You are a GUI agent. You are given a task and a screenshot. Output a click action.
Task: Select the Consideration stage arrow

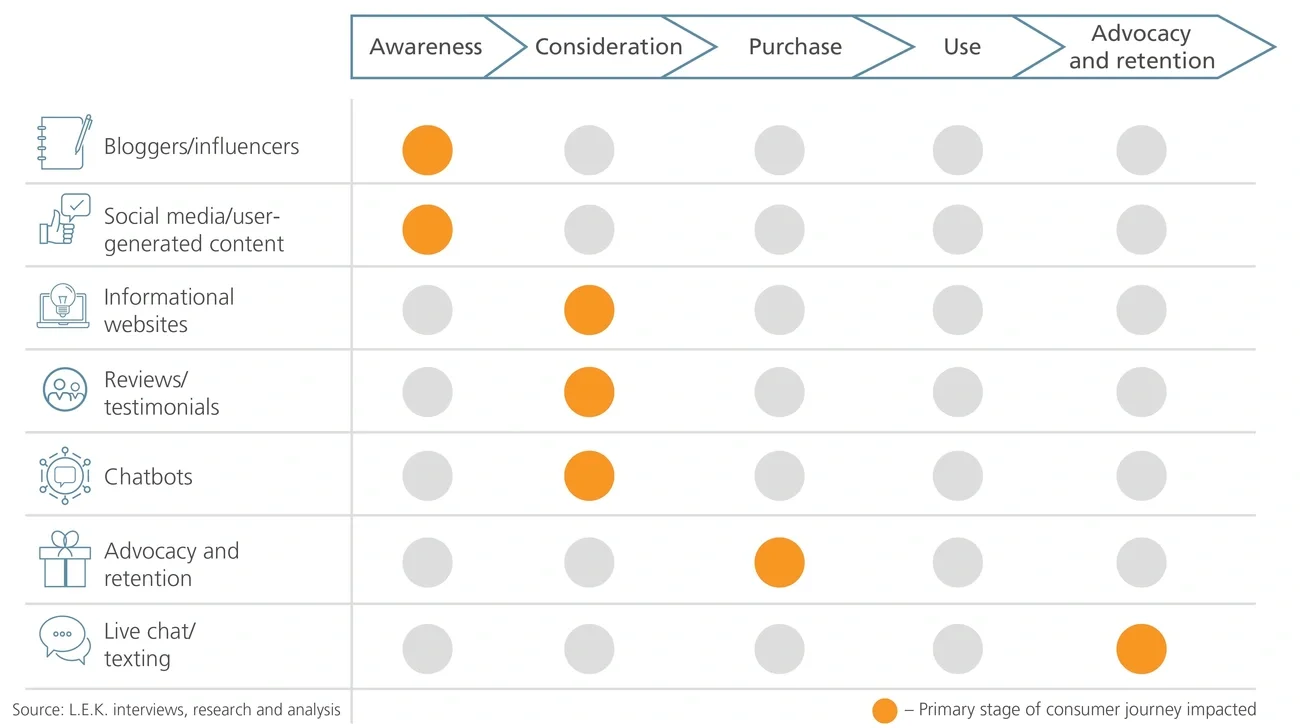pos(608,47)
